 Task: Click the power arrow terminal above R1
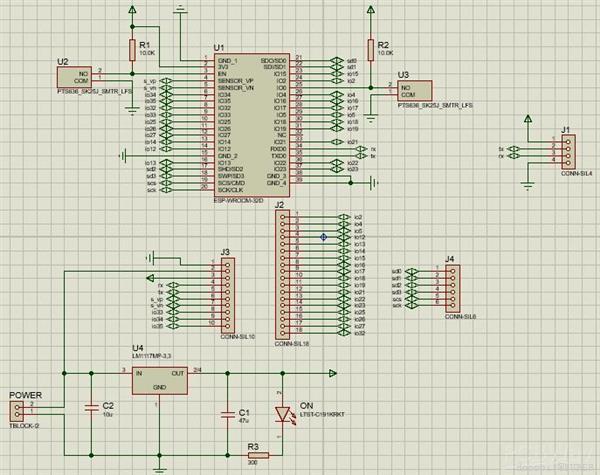tap(132, 10)
